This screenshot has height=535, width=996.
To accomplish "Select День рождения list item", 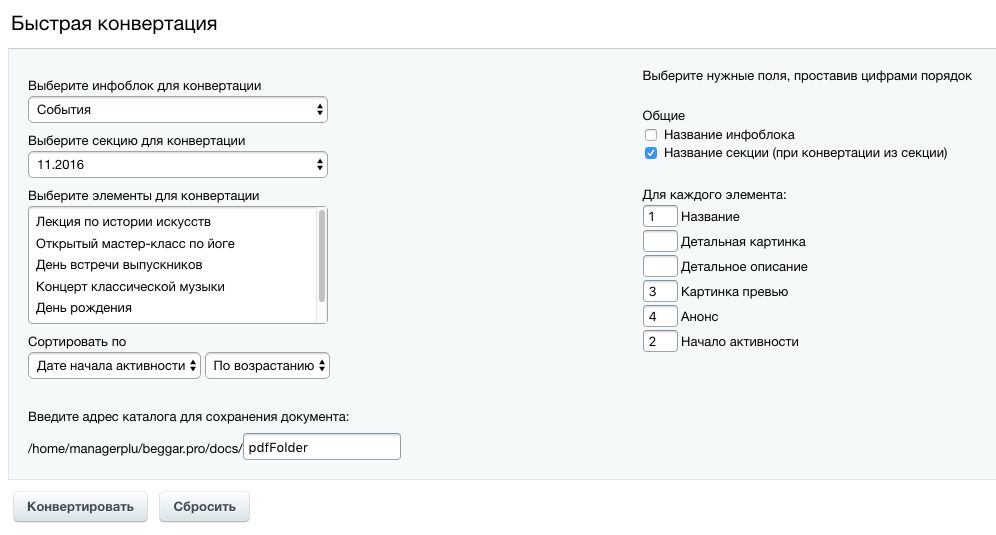I will [x=84, y=308].
